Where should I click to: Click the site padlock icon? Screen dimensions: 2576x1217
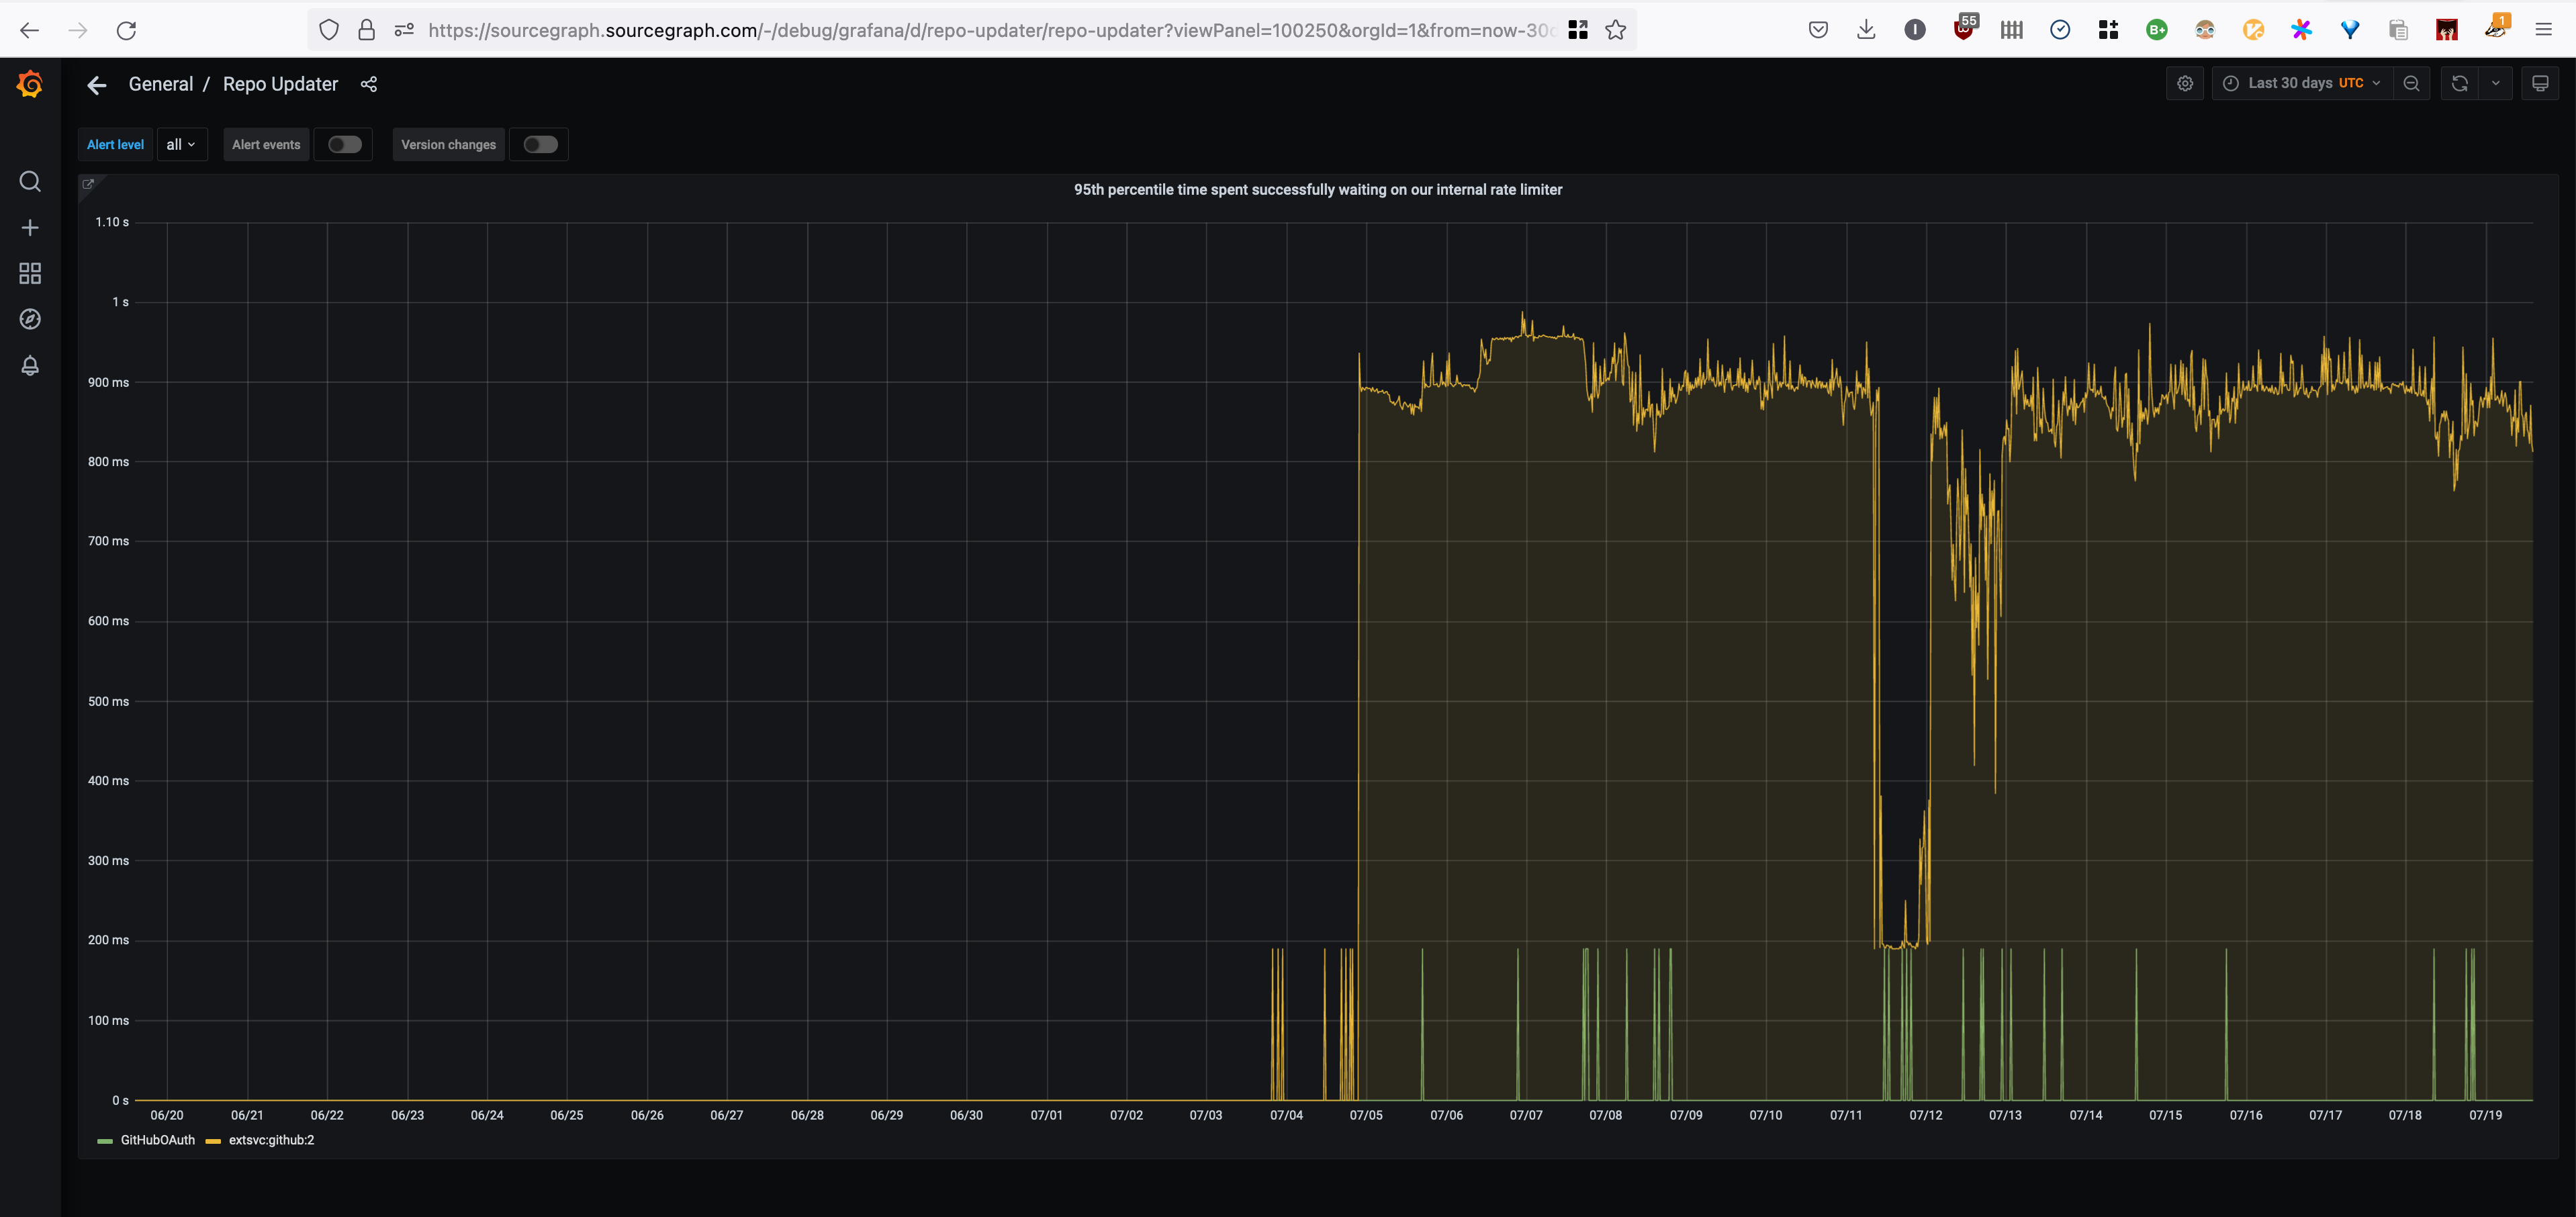(366, 30)
